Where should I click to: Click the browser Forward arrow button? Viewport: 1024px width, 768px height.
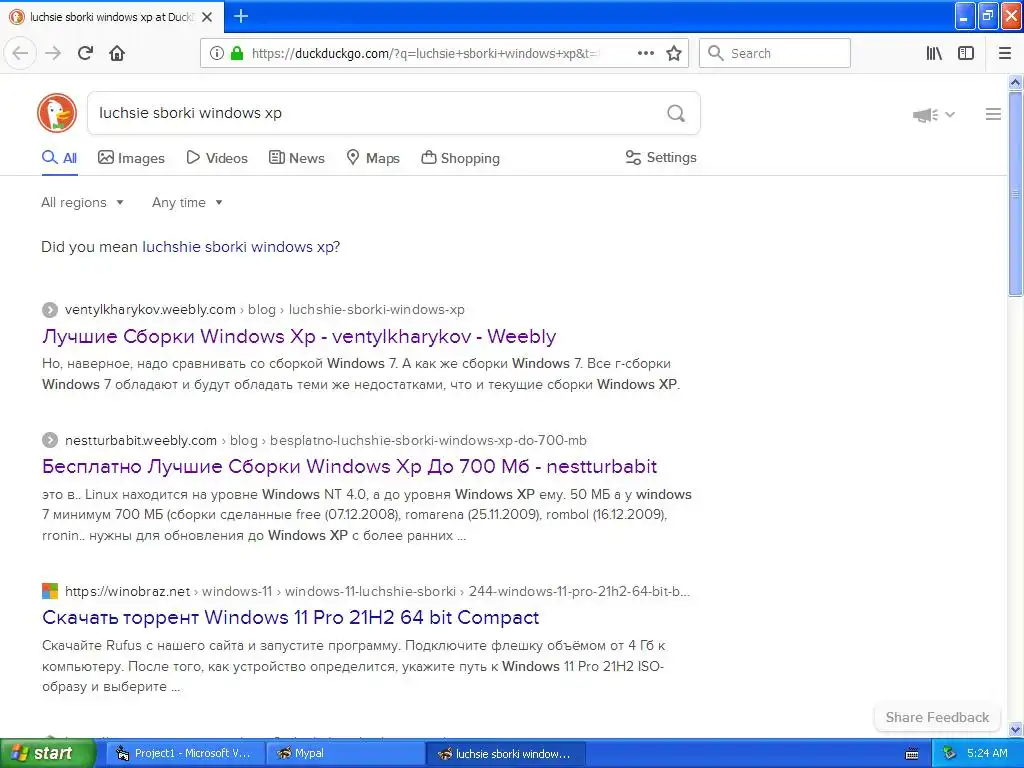[53, 53]
